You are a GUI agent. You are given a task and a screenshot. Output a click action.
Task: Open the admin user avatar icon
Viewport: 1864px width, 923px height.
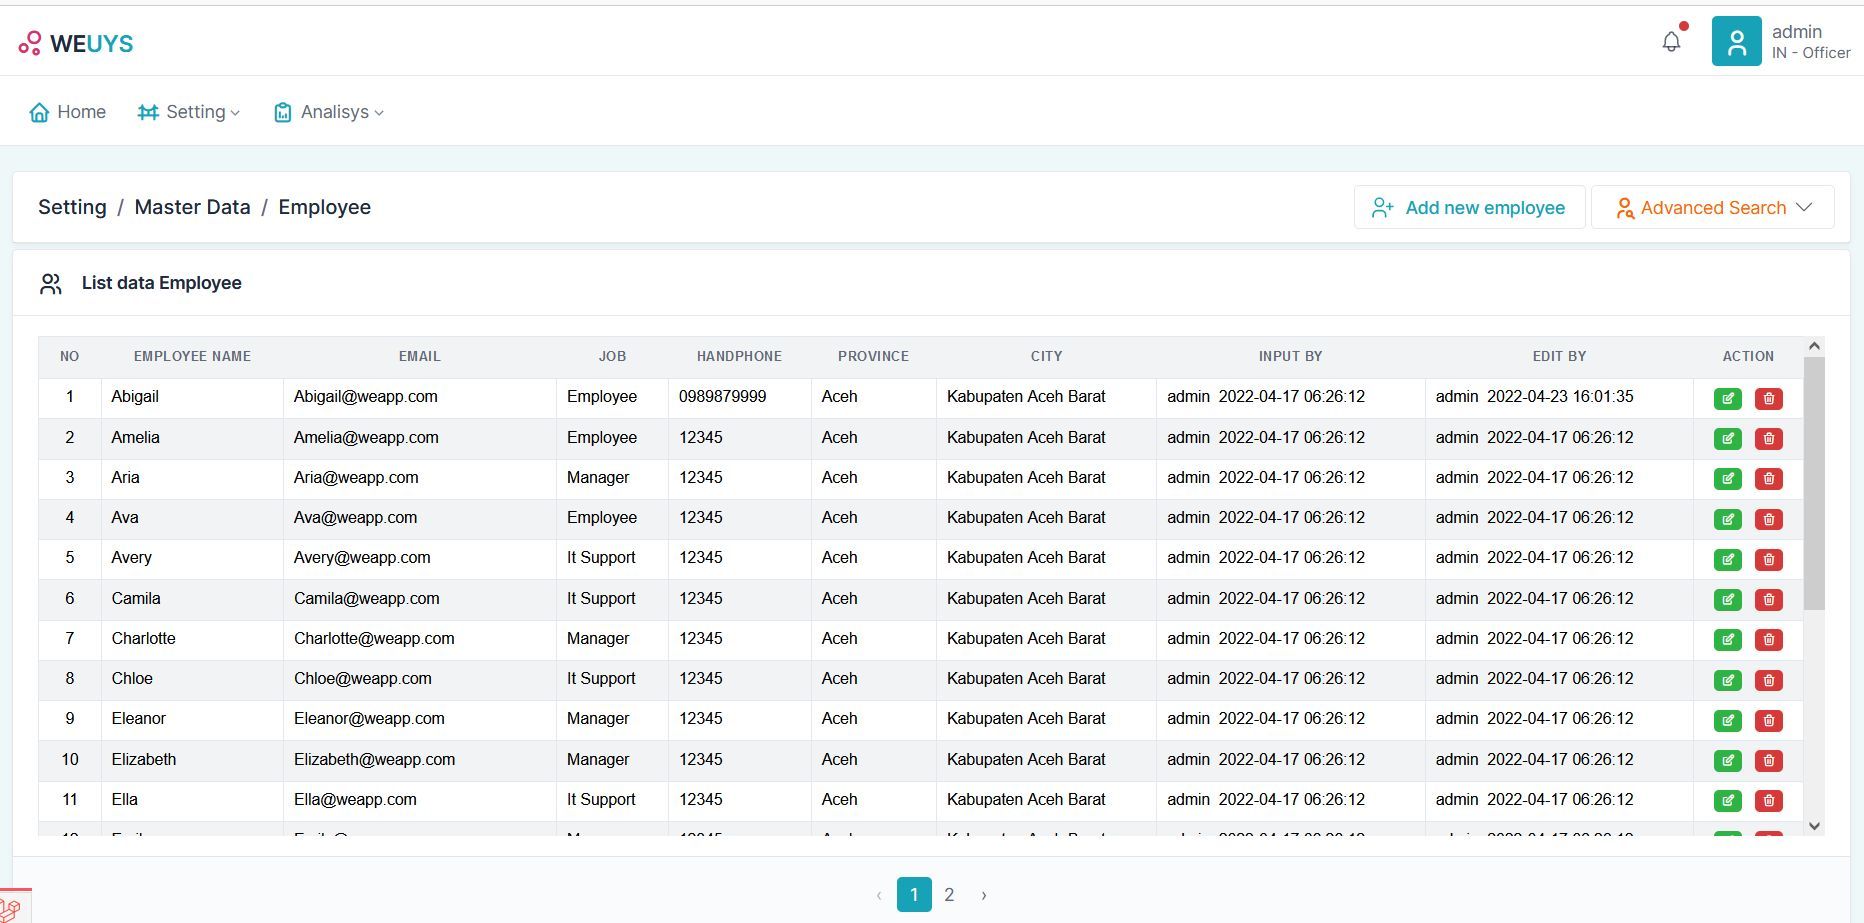point(1736,42)
